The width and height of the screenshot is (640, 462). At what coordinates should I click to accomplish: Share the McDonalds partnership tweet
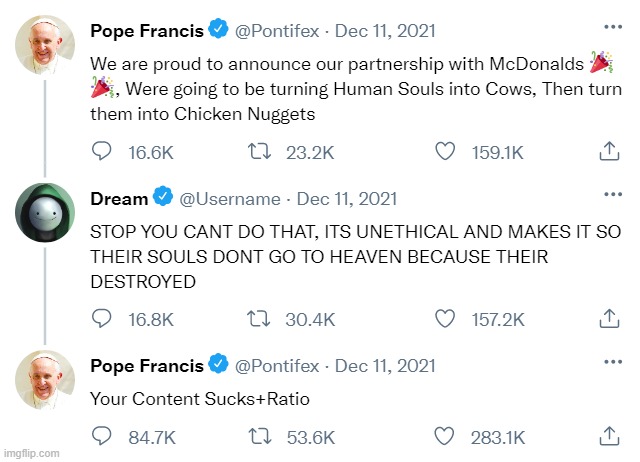pyautogui.click(x=608, y=151)
